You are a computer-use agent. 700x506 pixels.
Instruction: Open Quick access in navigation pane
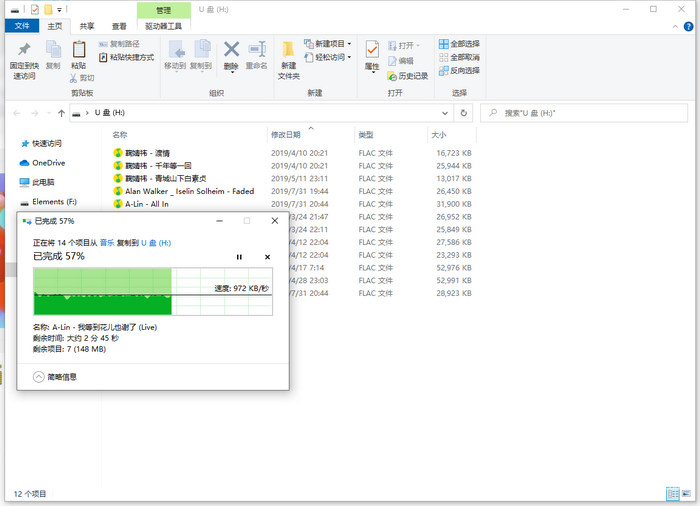click(42, 143)
